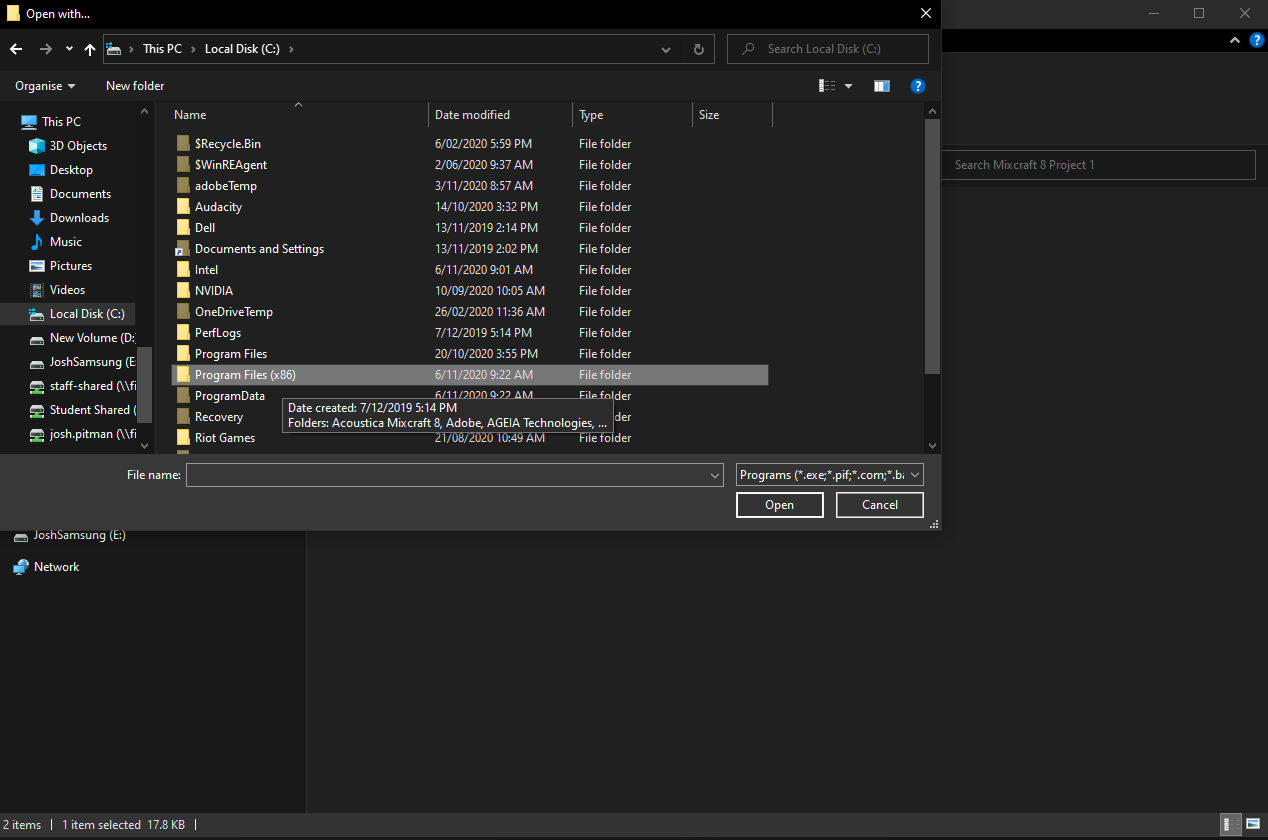Open 3D Objects in navigation pane
The height and width of the screenshot is (840, 1268).
pyautogui.click(x=78, y=146)
